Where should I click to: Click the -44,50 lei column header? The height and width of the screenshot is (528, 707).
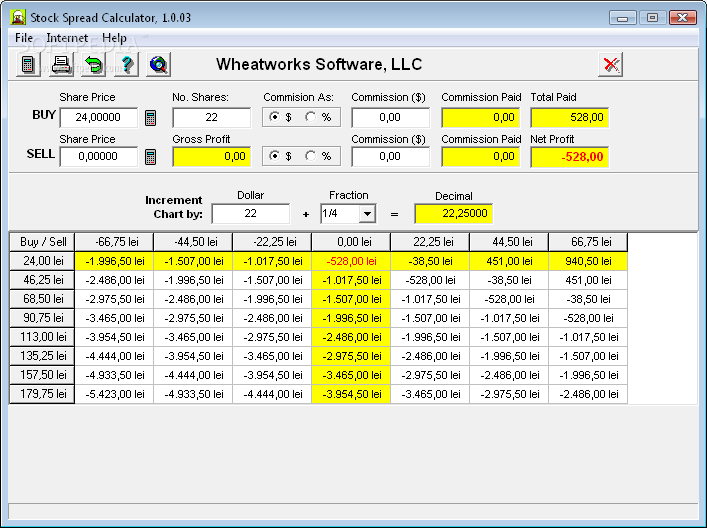click(193, 242)
